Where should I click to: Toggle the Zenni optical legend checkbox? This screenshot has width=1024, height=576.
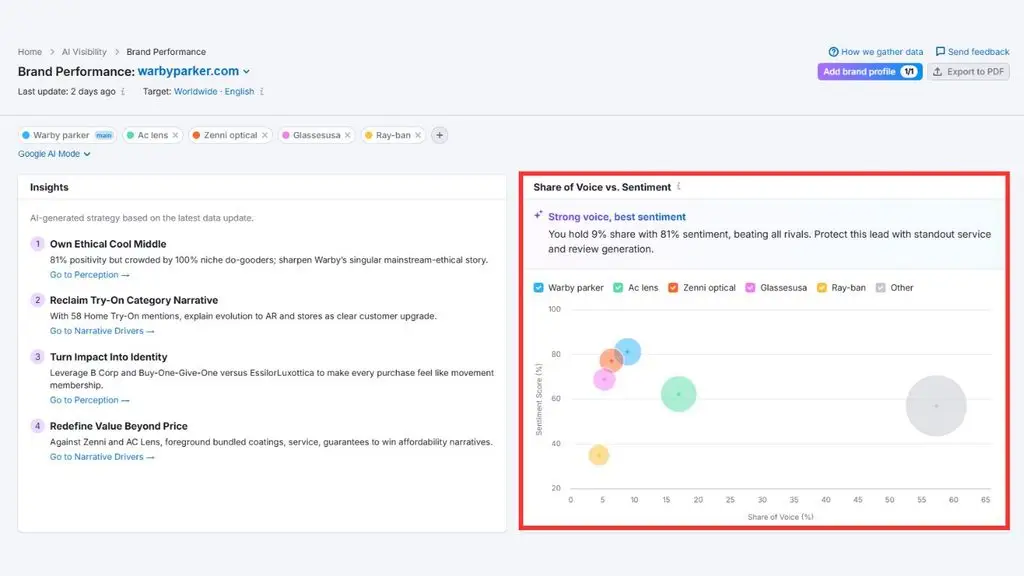coord(673,287)
